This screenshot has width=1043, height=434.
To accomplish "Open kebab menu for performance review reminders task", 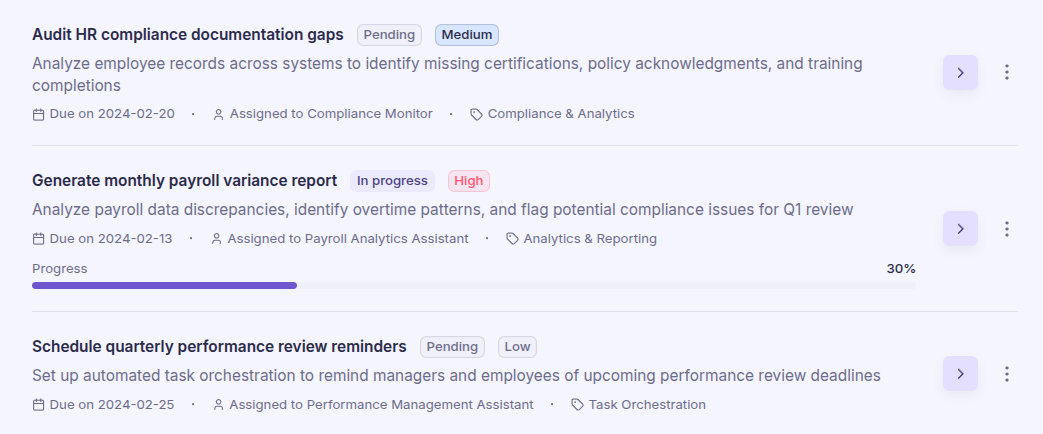I will 1007,374.
